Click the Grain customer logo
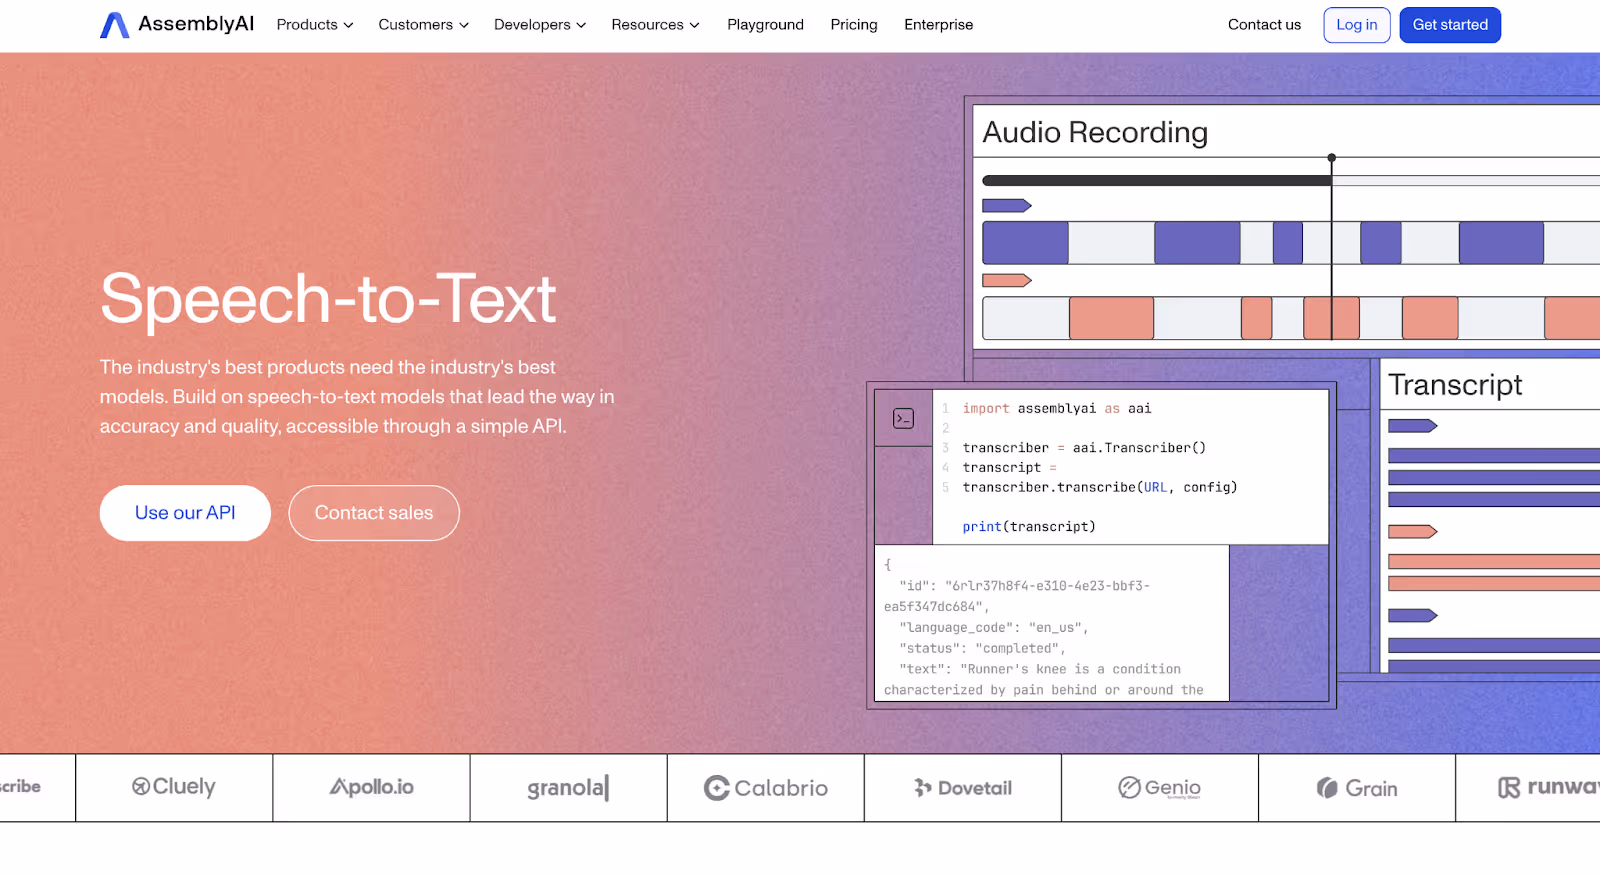 tap(1357, 788)
